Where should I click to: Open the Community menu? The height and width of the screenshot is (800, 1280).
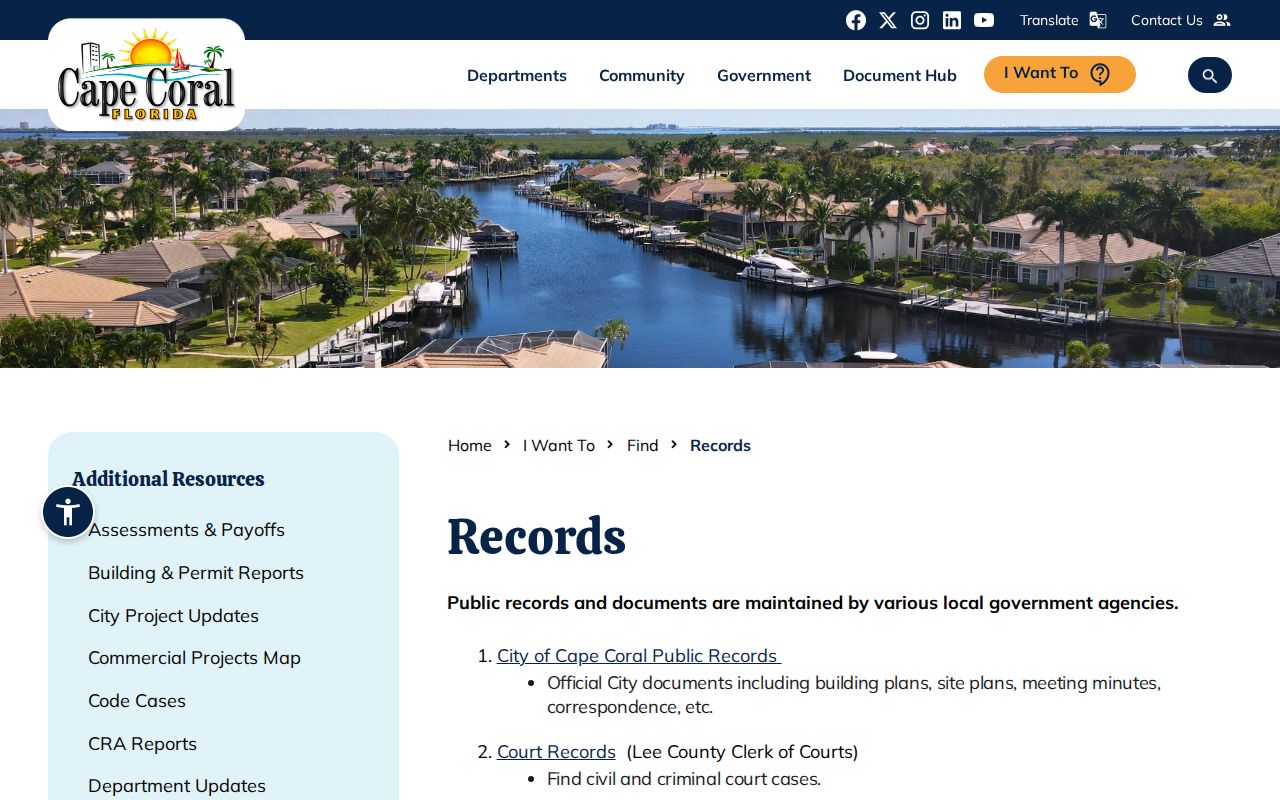click(x=642, y=75)
